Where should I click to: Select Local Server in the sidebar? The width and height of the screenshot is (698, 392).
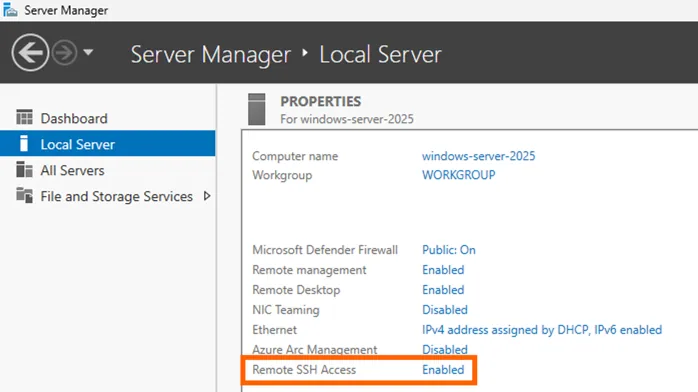point(107,143)
